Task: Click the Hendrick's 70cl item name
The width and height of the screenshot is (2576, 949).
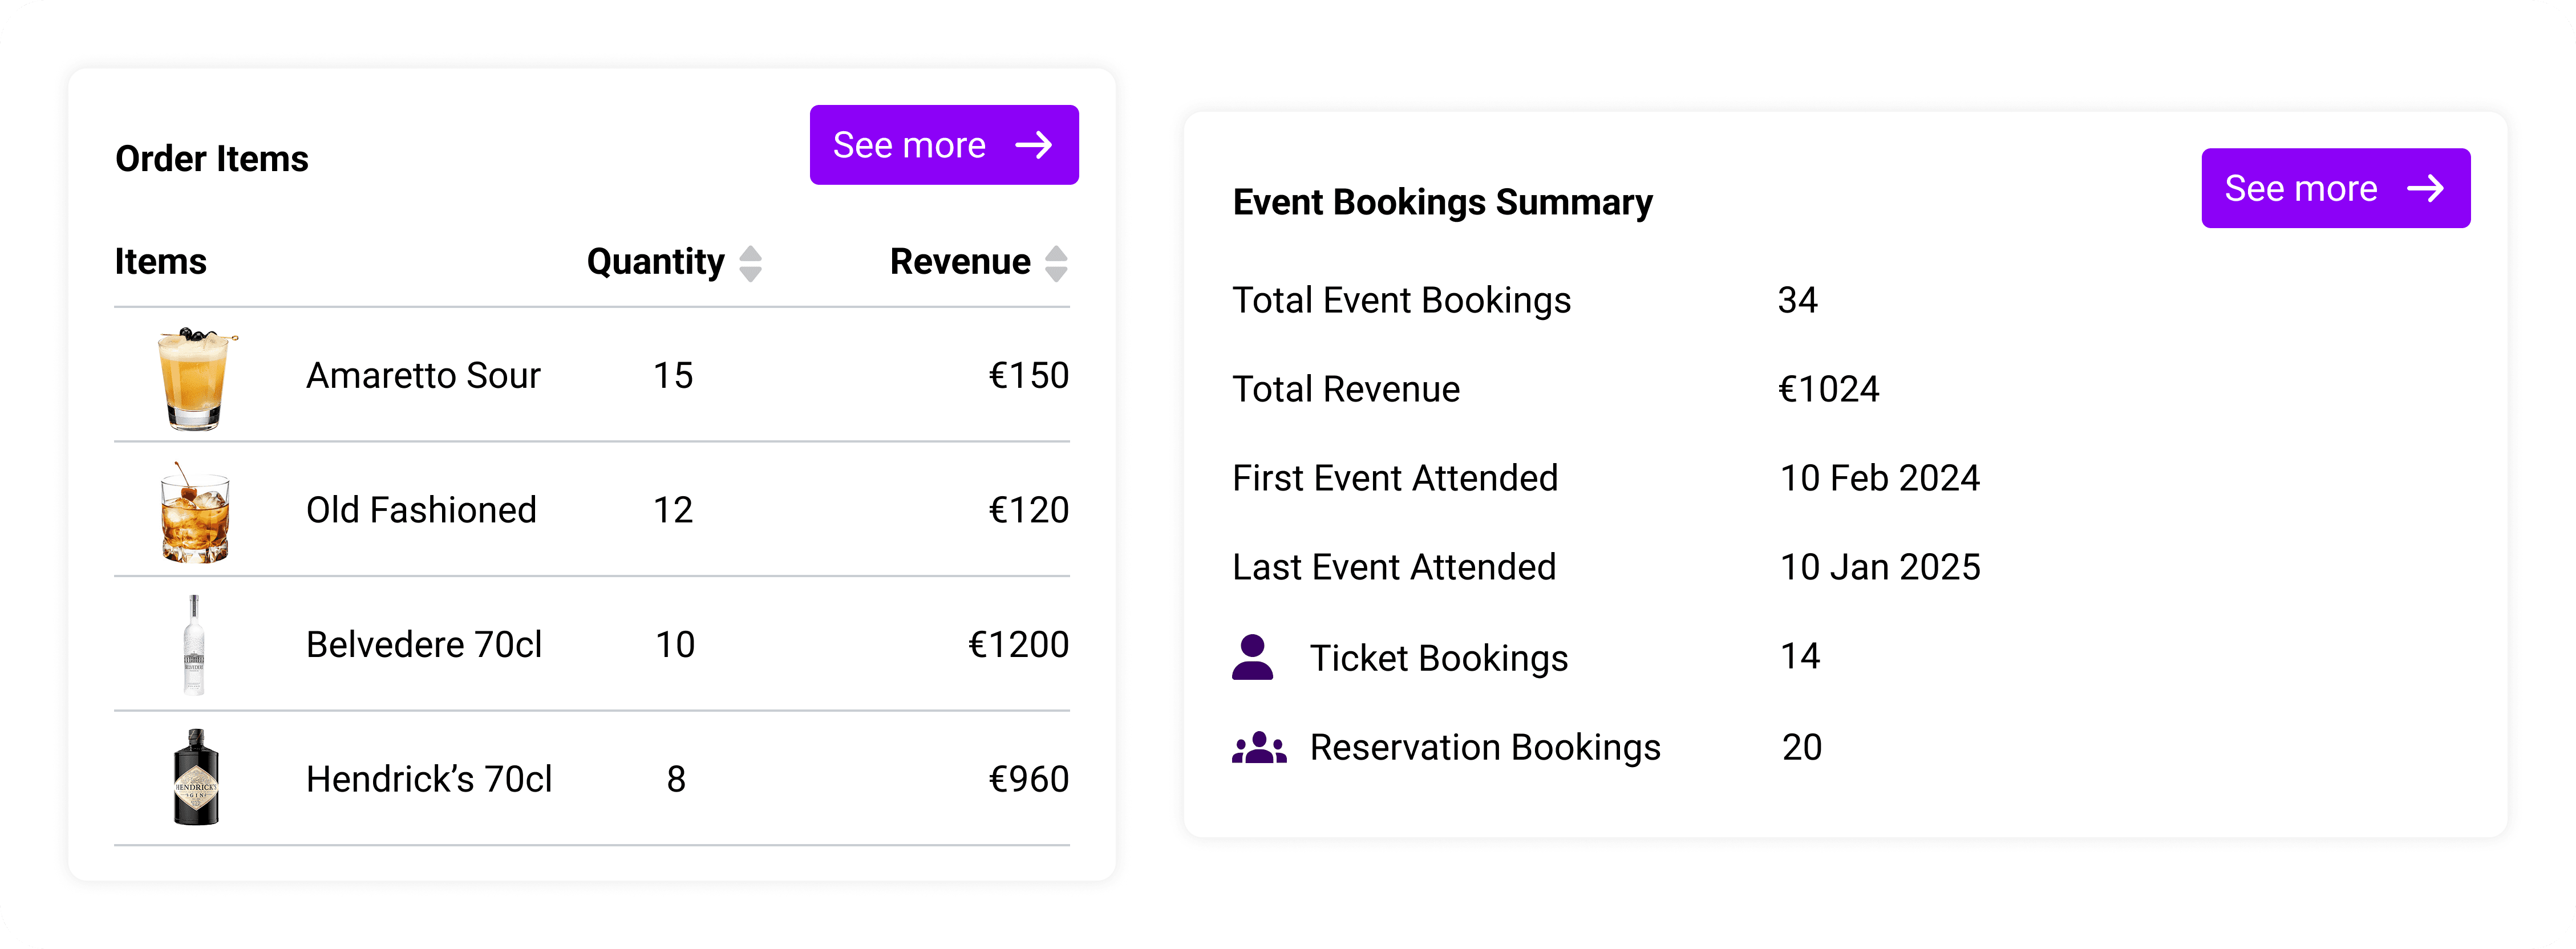Action: [x=429, y=779]
